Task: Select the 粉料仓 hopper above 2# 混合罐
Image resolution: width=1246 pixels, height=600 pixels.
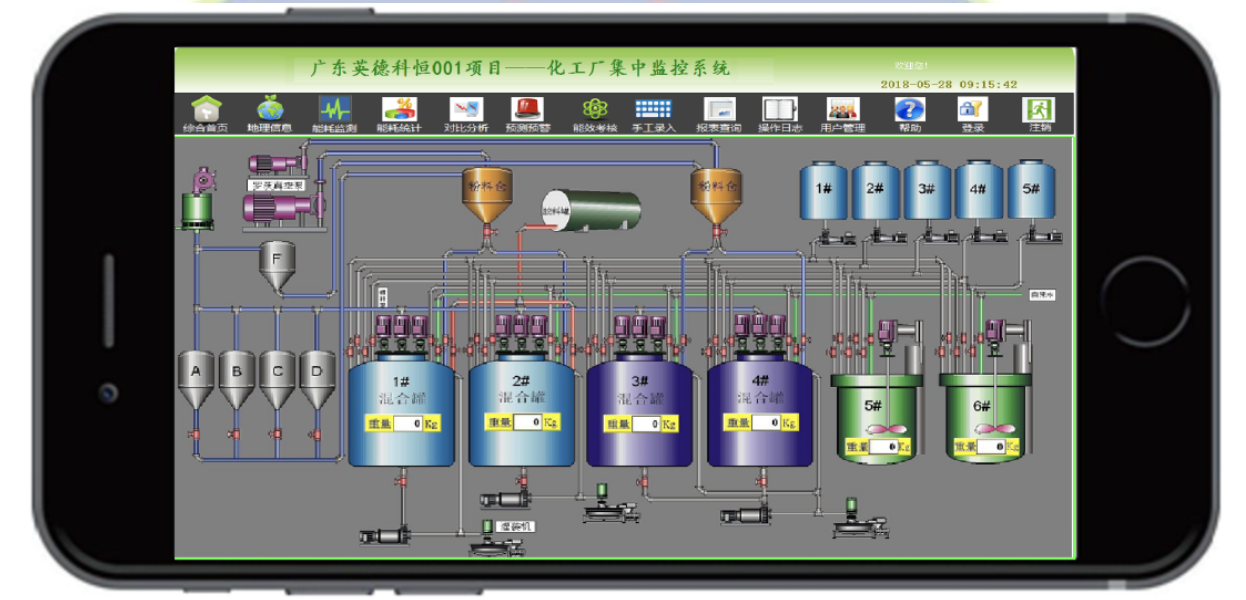Action: tap(486, 195)
